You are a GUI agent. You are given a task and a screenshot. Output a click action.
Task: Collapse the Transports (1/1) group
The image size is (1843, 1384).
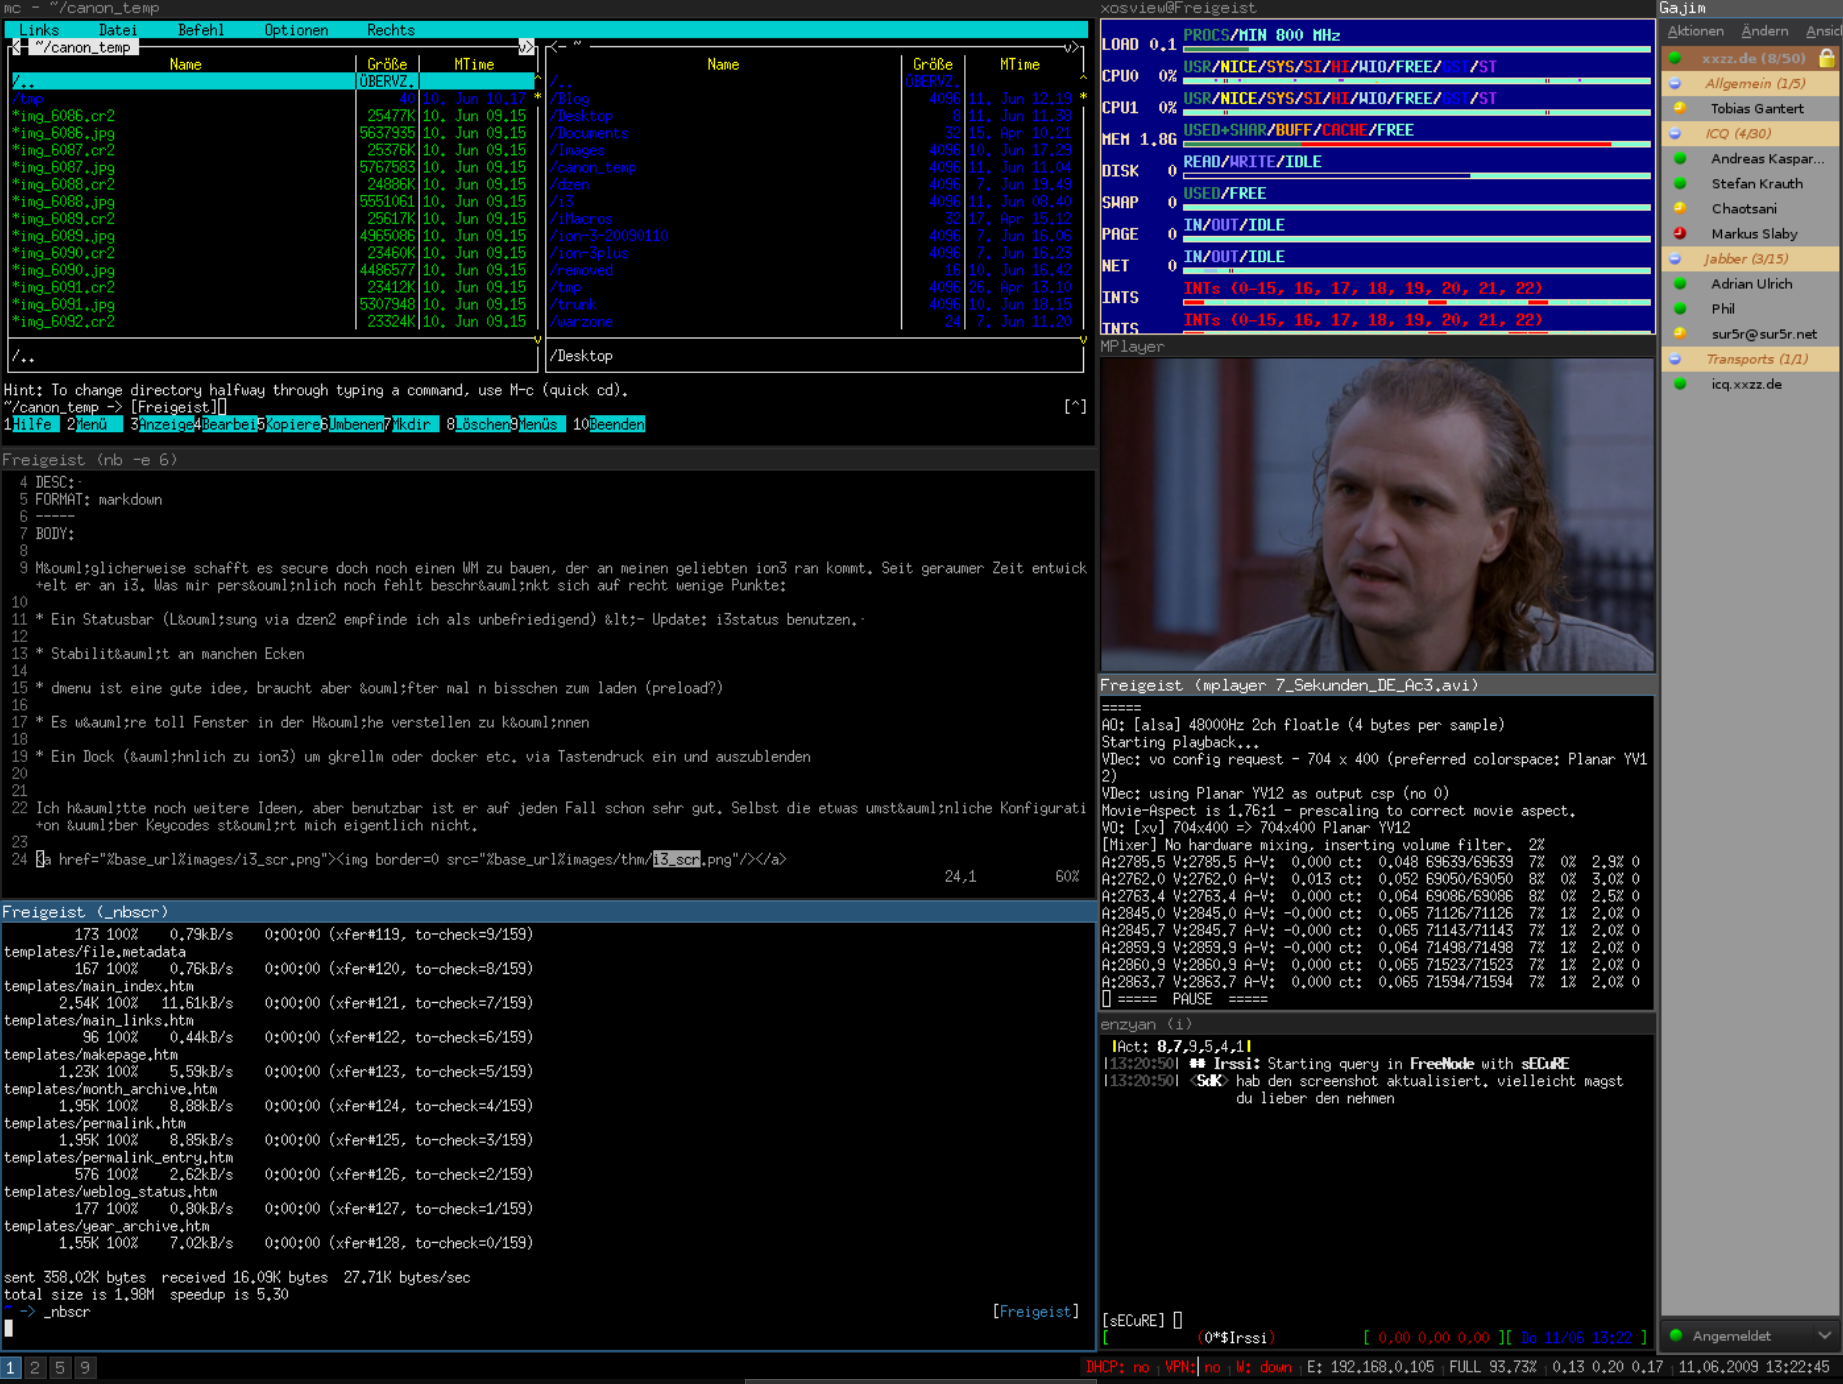tap(1675, 358)
